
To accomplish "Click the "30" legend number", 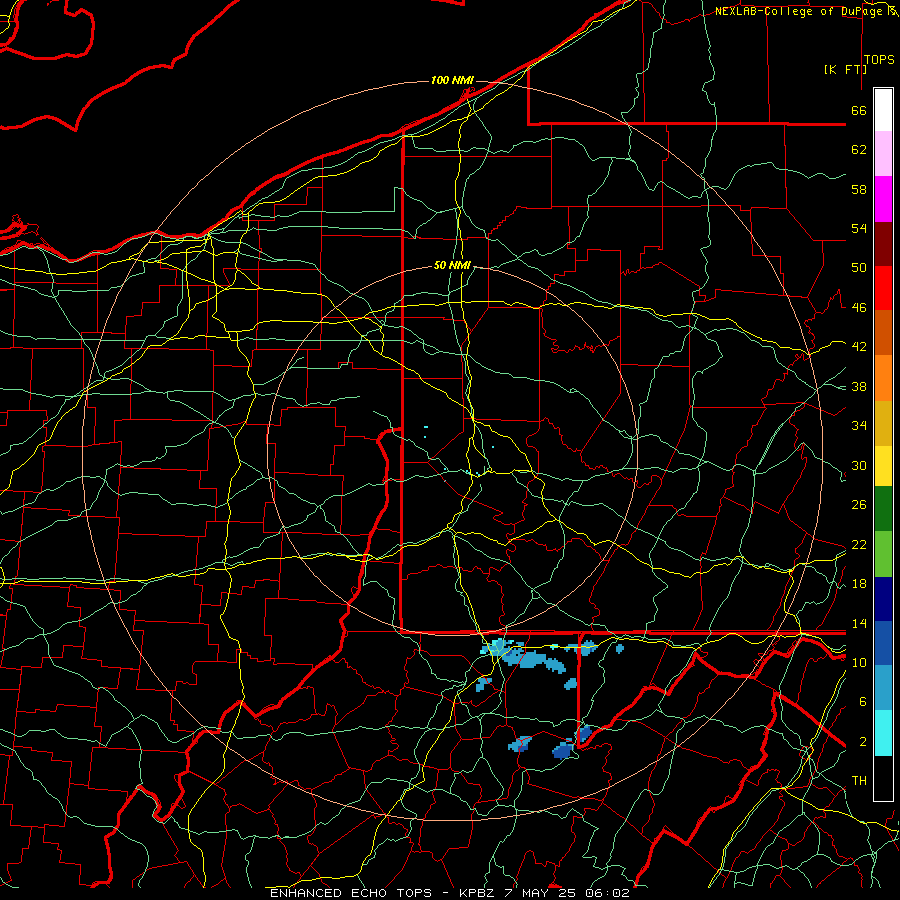I will click(x=859, y=465).
